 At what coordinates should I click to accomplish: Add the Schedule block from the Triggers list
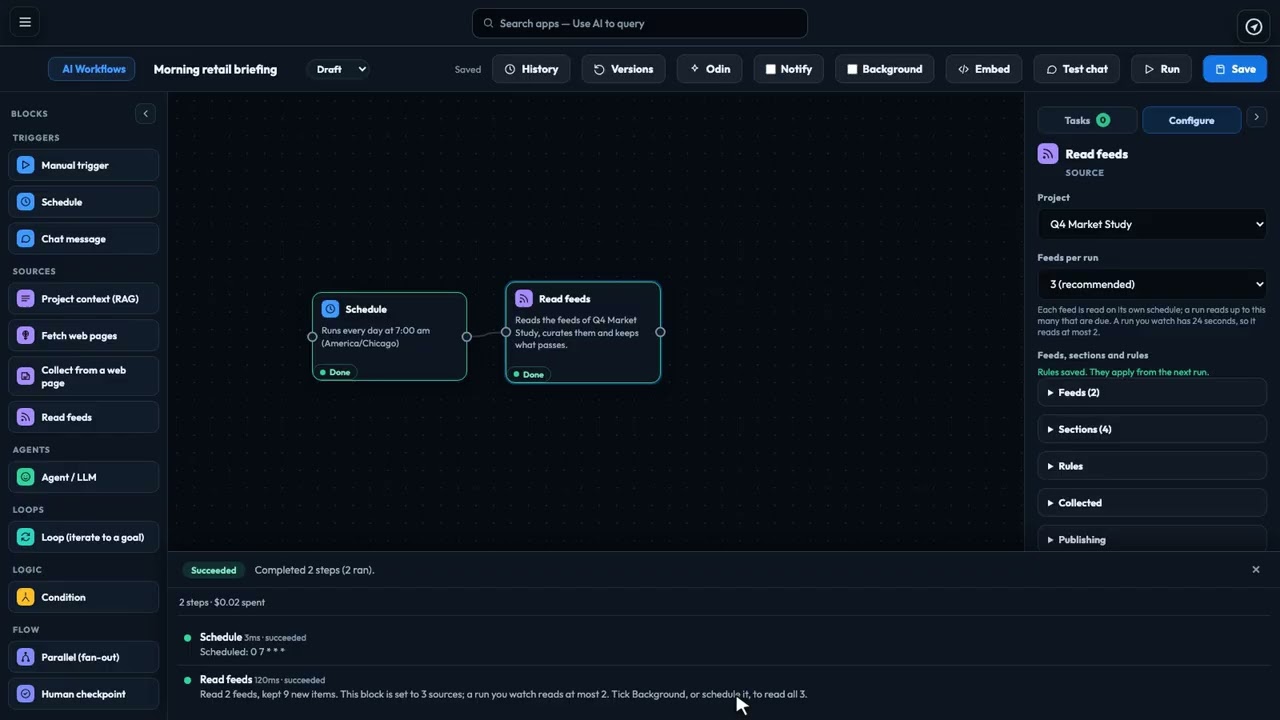(84, 202)
